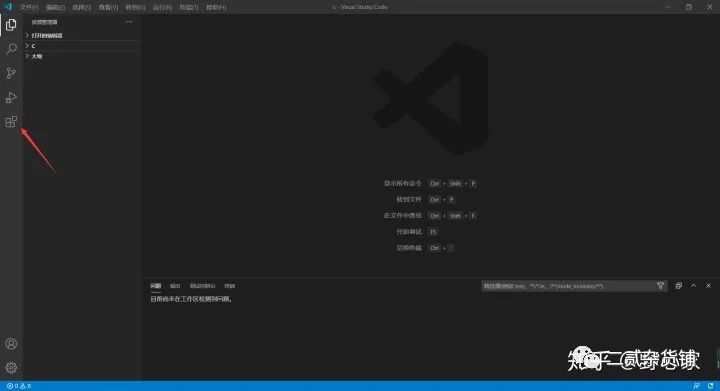Click the Find in Files shortcut hint
The image size is (720, 391).
point(430,216)
